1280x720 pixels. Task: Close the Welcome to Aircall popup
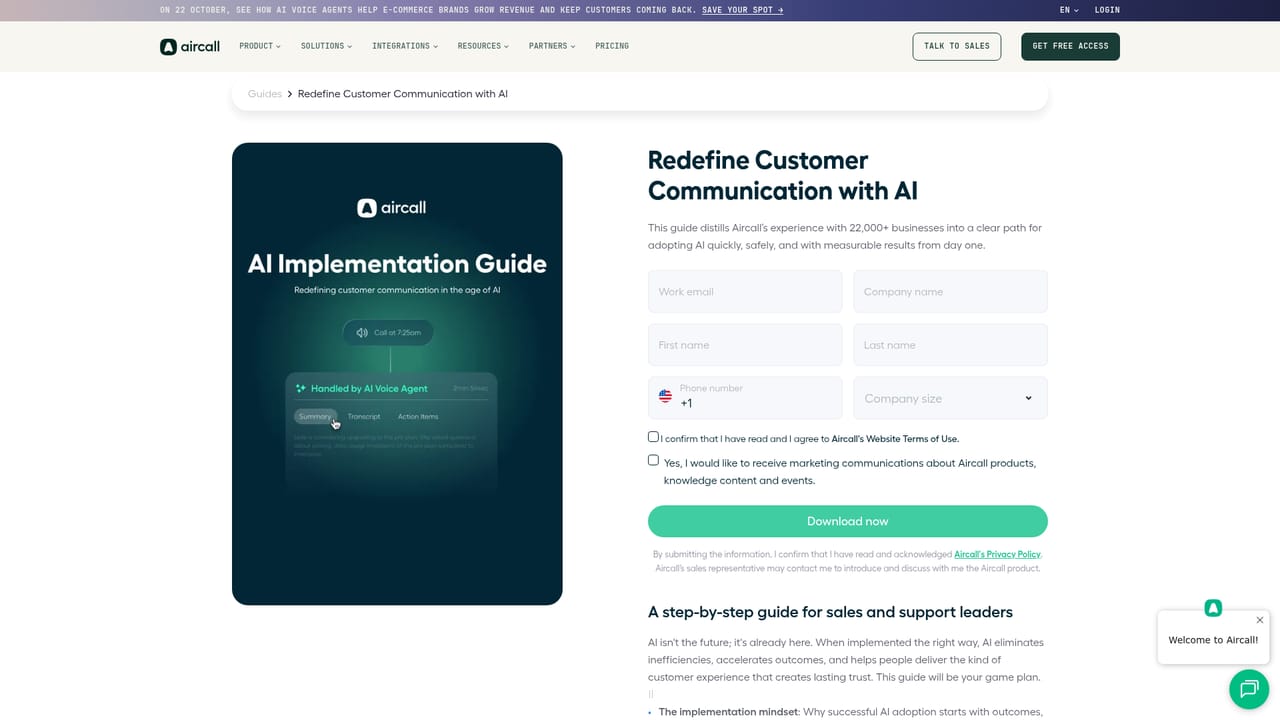1259,620
